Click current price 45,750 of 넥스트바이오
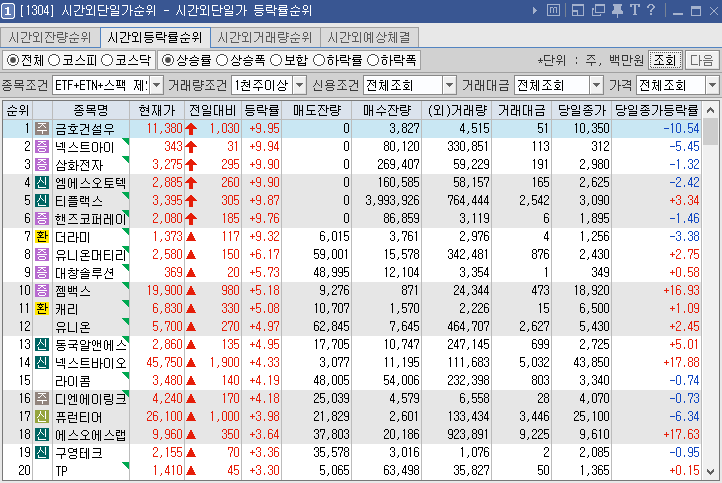The height and width of the screenshot is (483, 722). (164, 362)
